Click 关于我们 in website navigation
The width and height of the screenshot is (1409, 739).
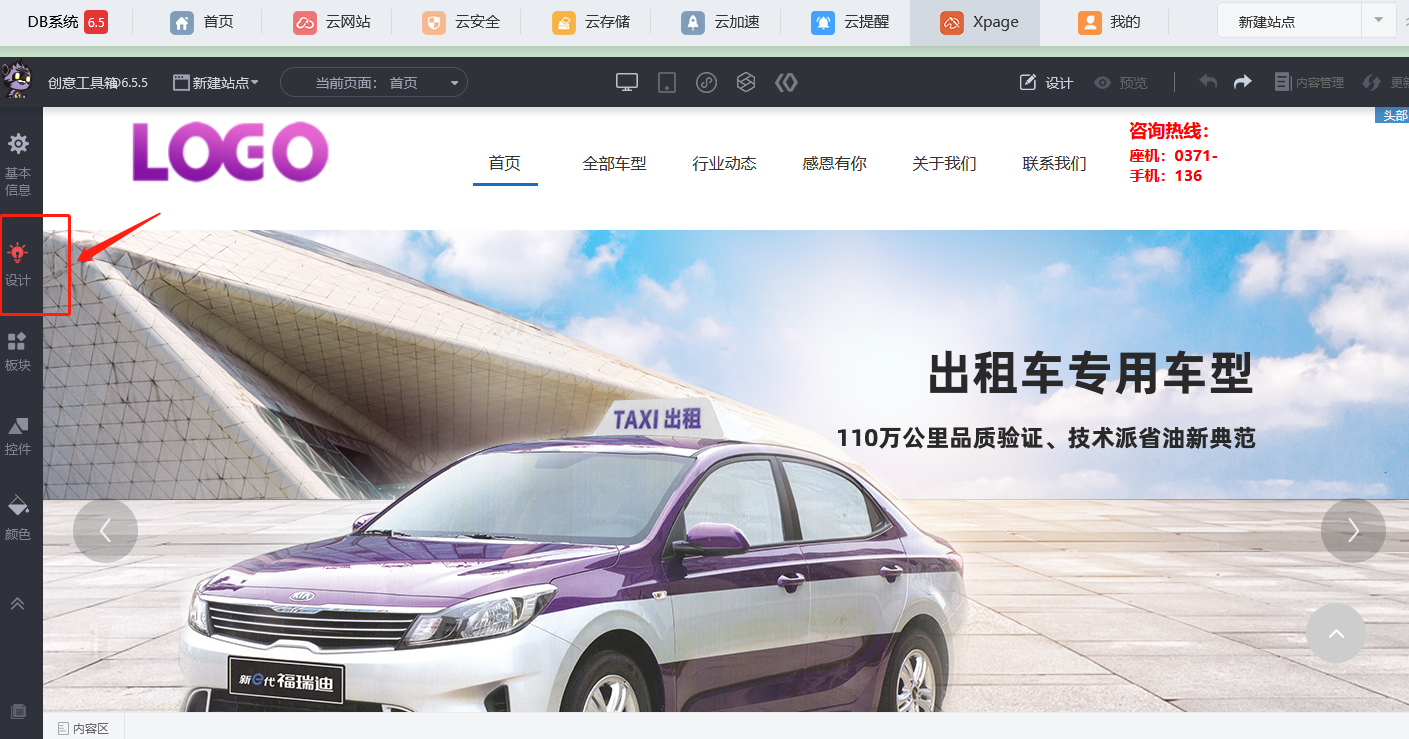click(945, 163)
